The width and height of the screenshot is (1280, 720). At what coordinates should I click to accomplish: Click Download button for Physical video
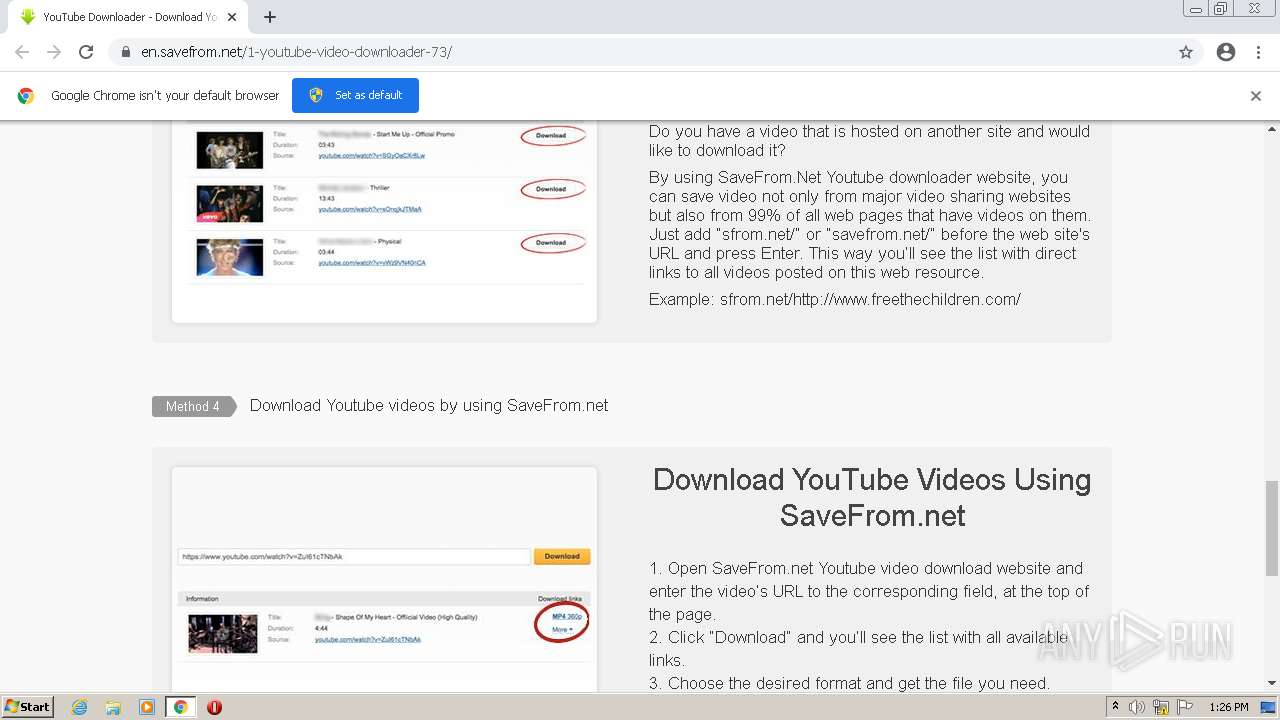[x=551, y=242]
